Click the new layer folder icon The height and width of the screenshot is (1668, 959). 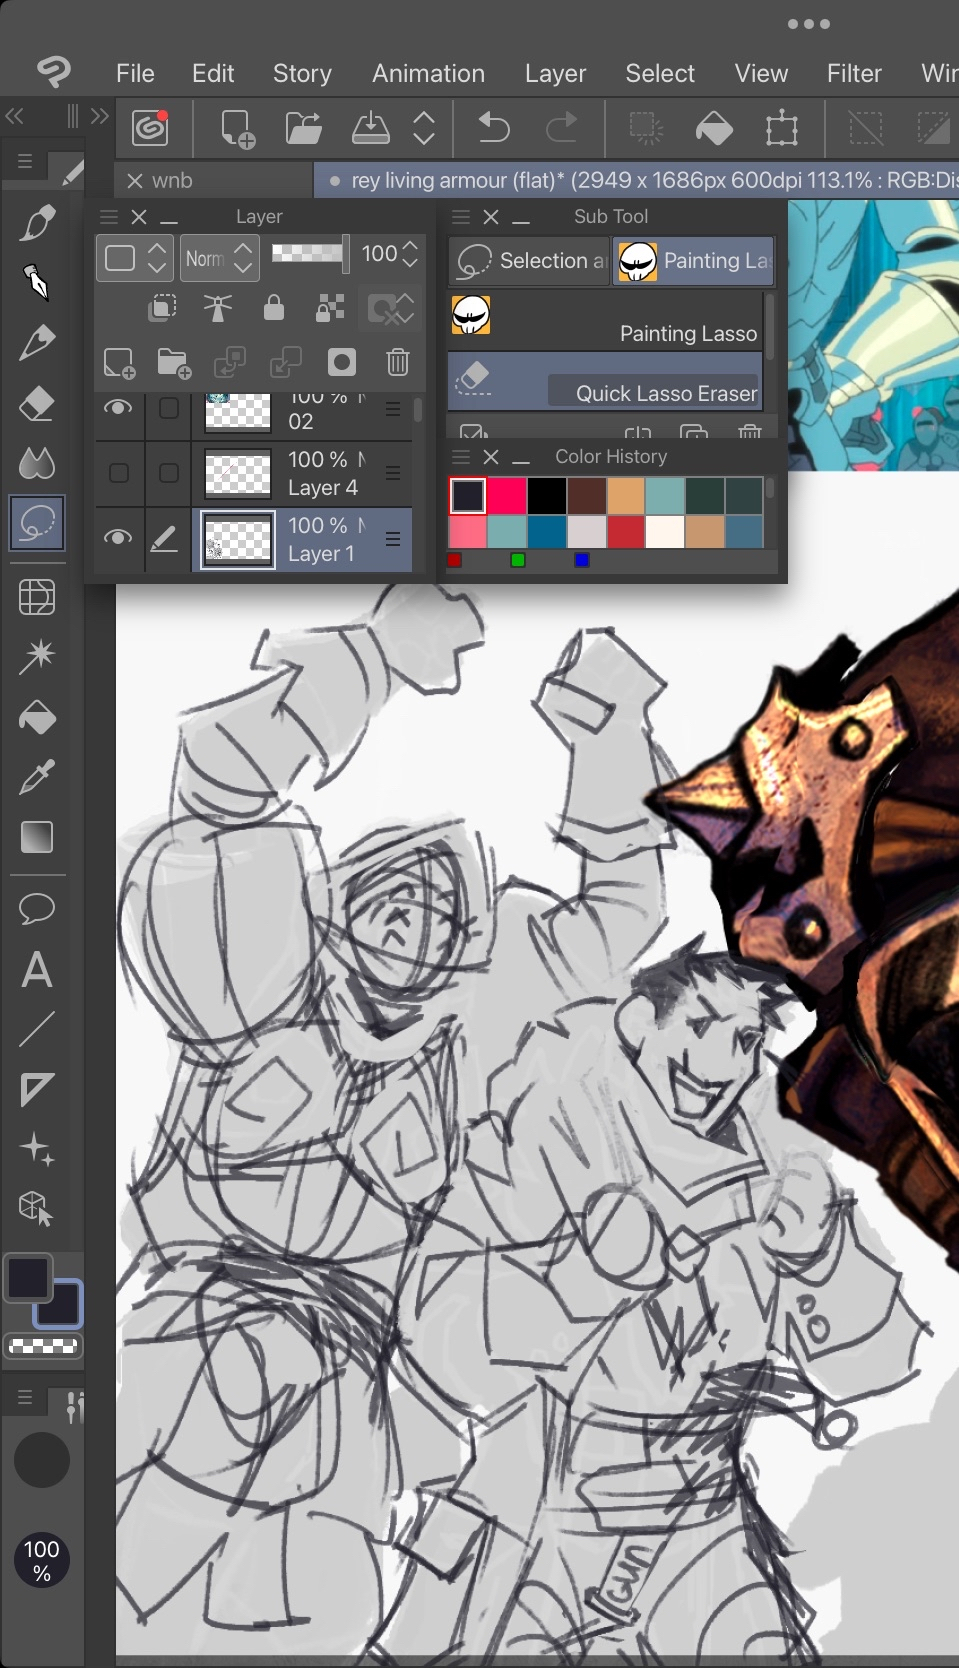pos(174,364)
